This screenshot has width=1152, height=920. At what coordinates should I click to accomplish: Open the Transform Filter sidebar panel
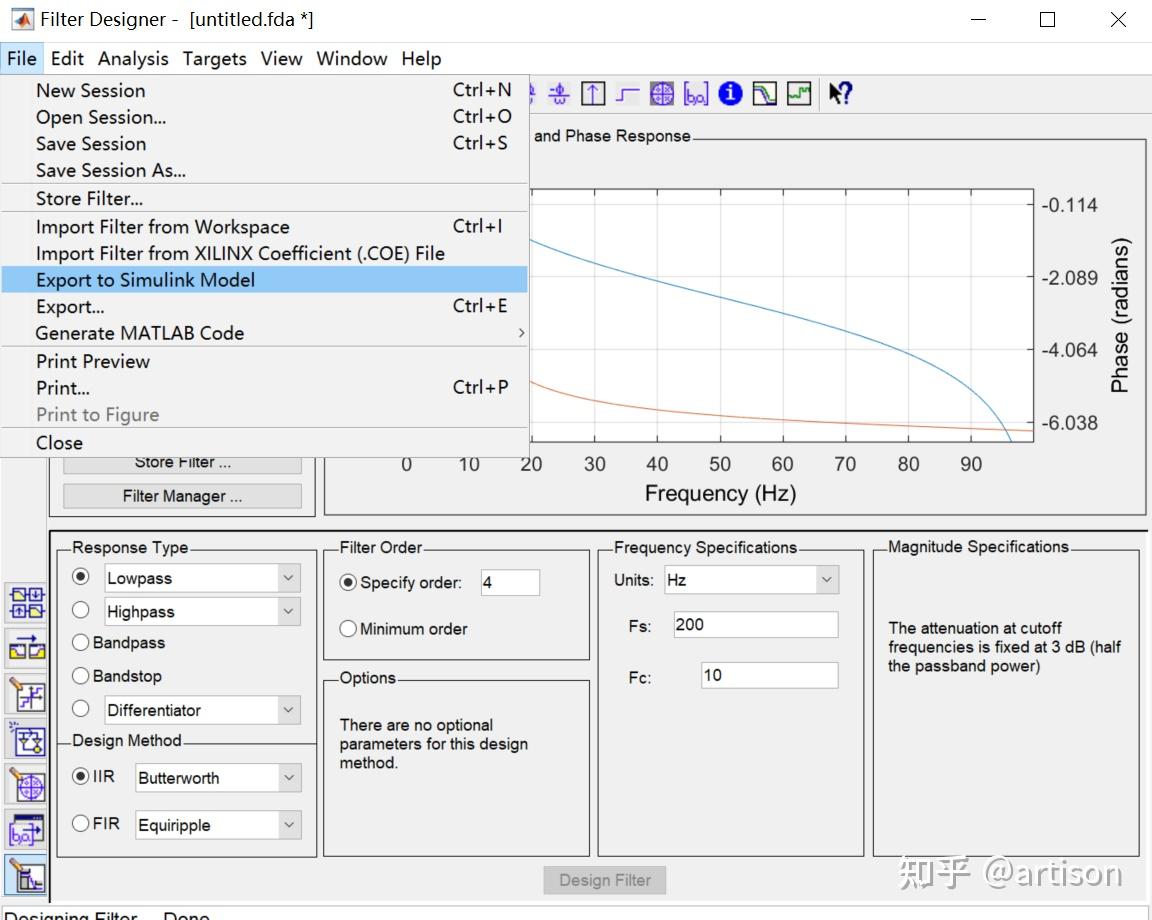[27, 648]
